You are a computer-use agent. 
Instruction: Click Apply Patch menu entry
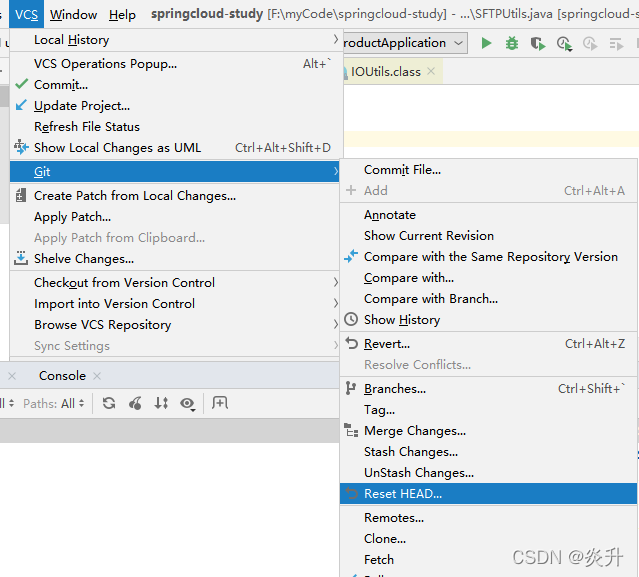(174, 217)
